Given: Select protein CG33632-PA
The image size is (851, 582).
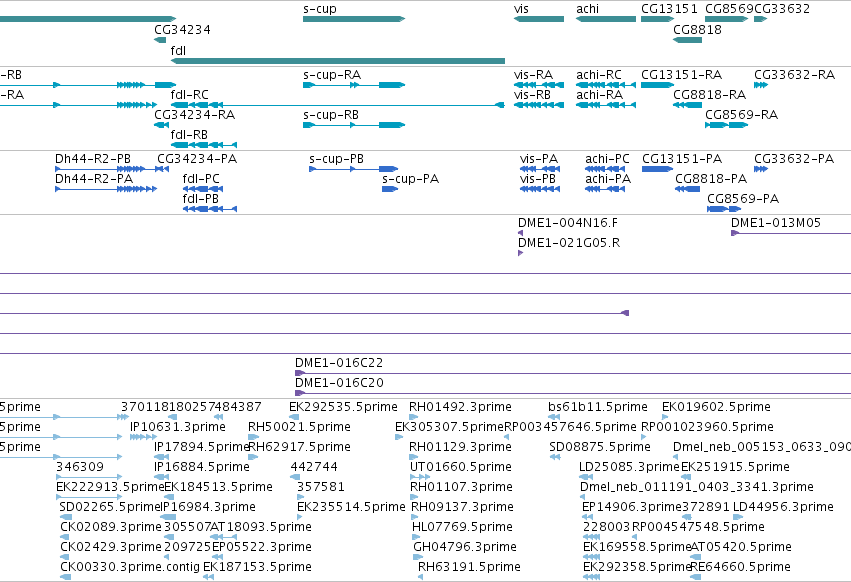Looking at the screenshot, I should [761, 169].
